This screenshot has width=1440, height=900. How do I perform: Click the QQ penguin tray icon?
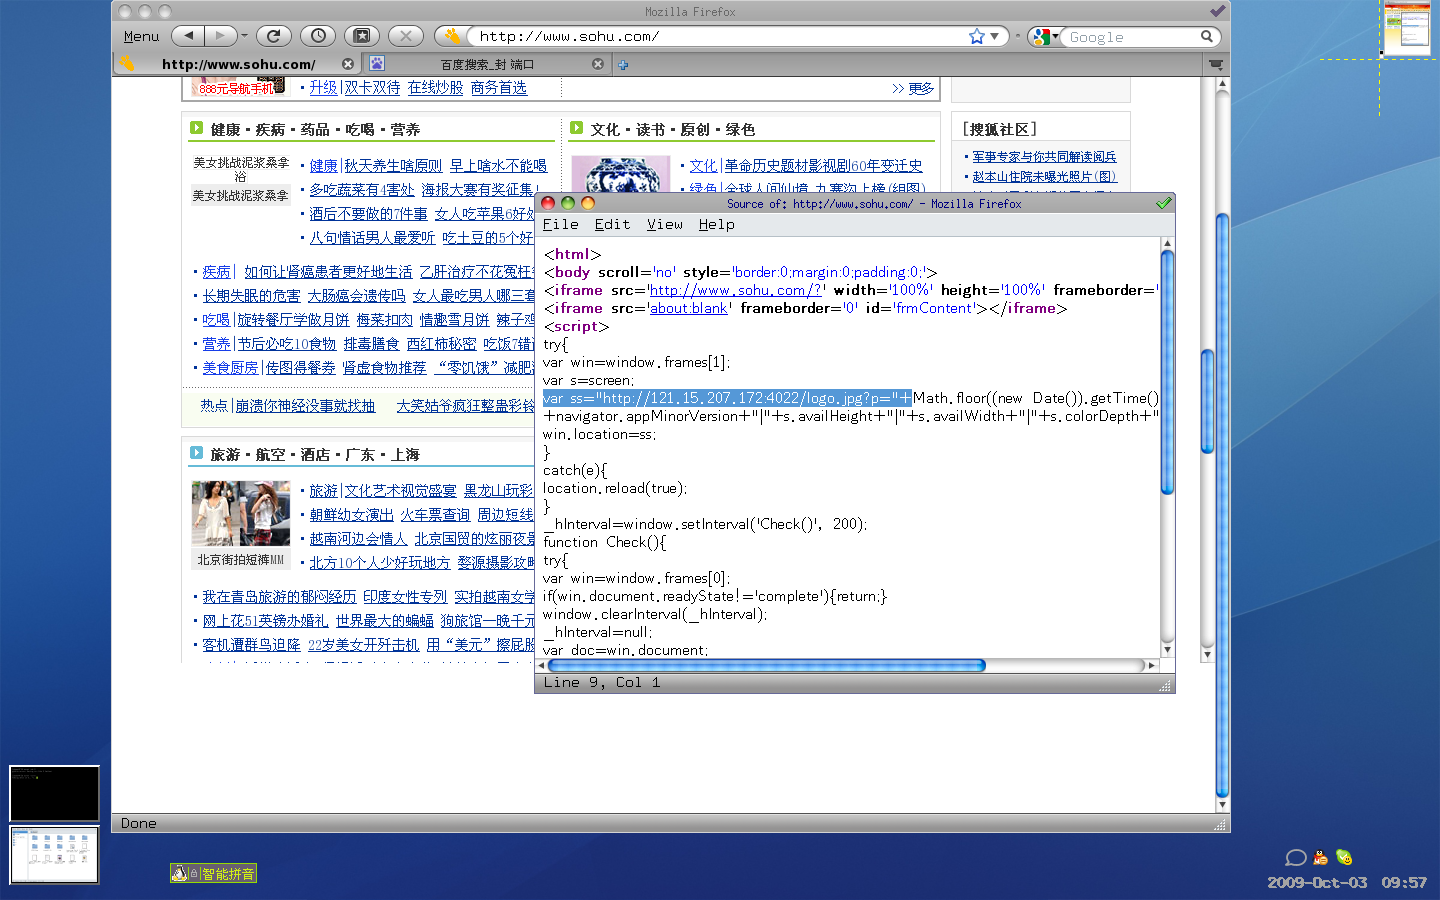pos(1320,857)
